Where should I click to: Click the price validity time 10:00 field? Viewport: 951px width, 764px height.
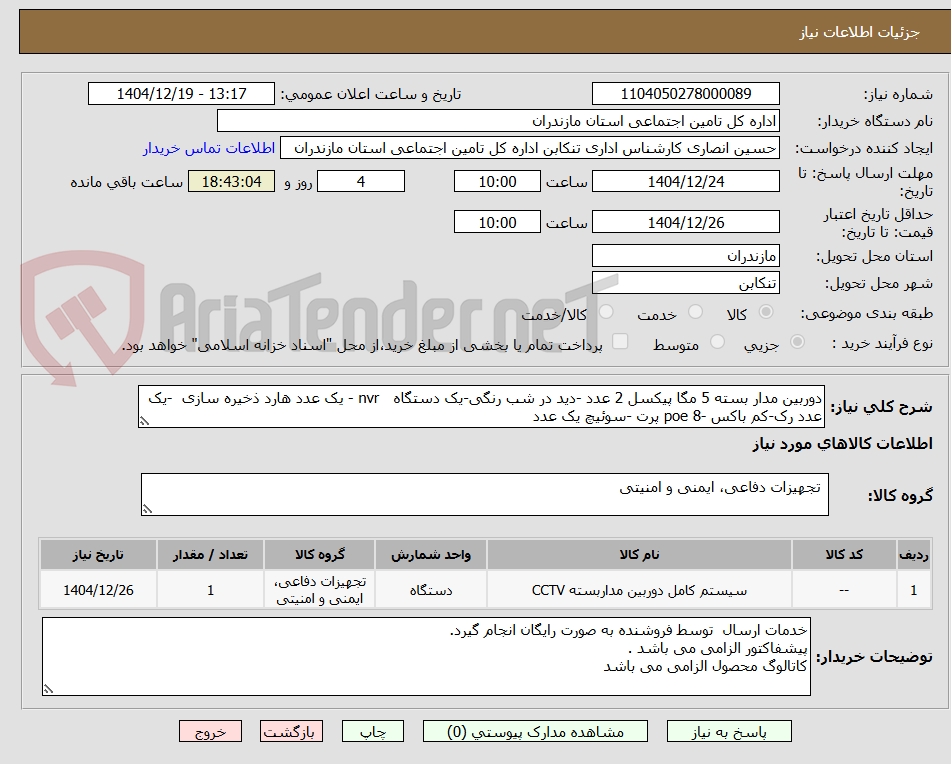click(x=497, y=223)
